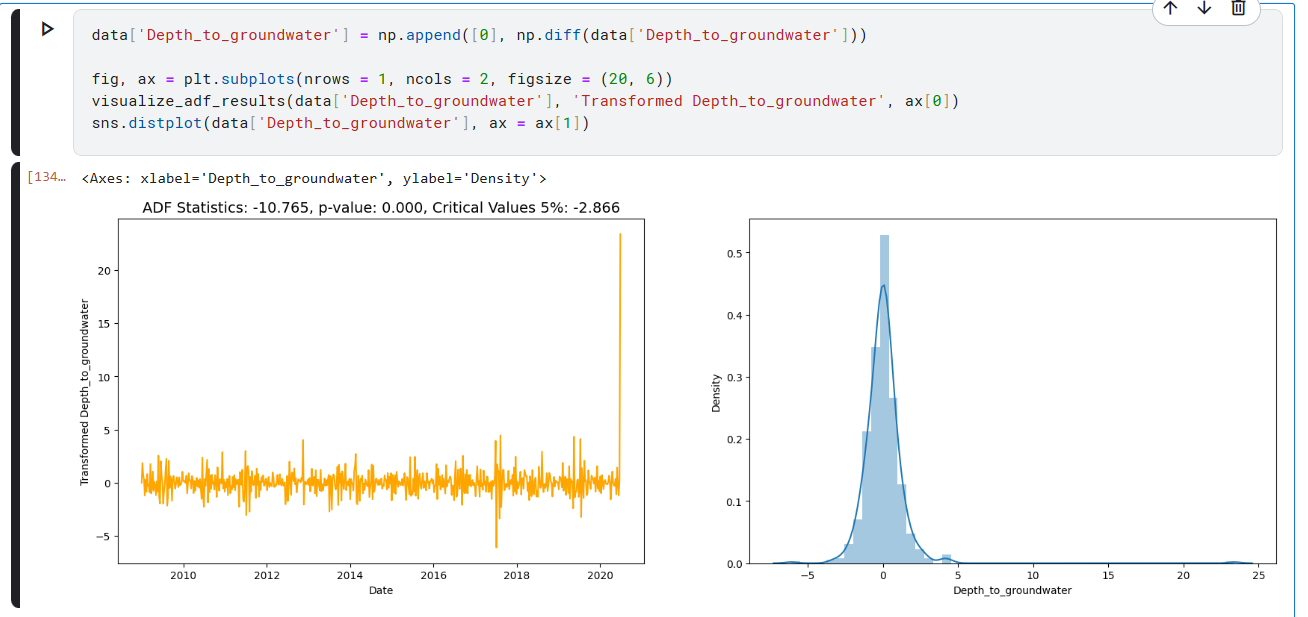Click the Date x-axis label
This screenshot has width=1308, height=617.
click(x=381, y=590)
